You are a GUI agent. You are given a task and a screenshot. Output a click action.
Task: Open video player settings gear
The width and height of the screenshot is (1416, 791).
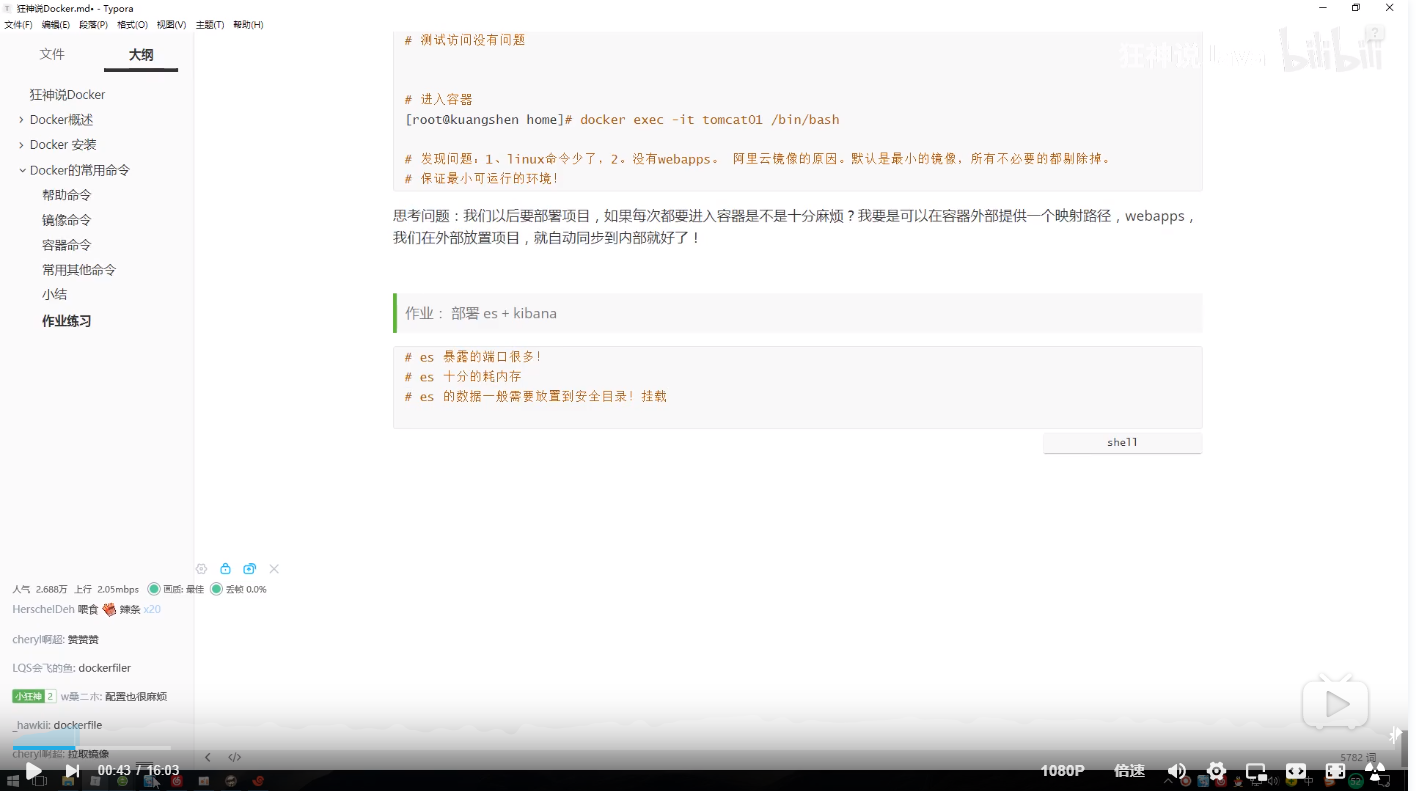click(1216, 771)
